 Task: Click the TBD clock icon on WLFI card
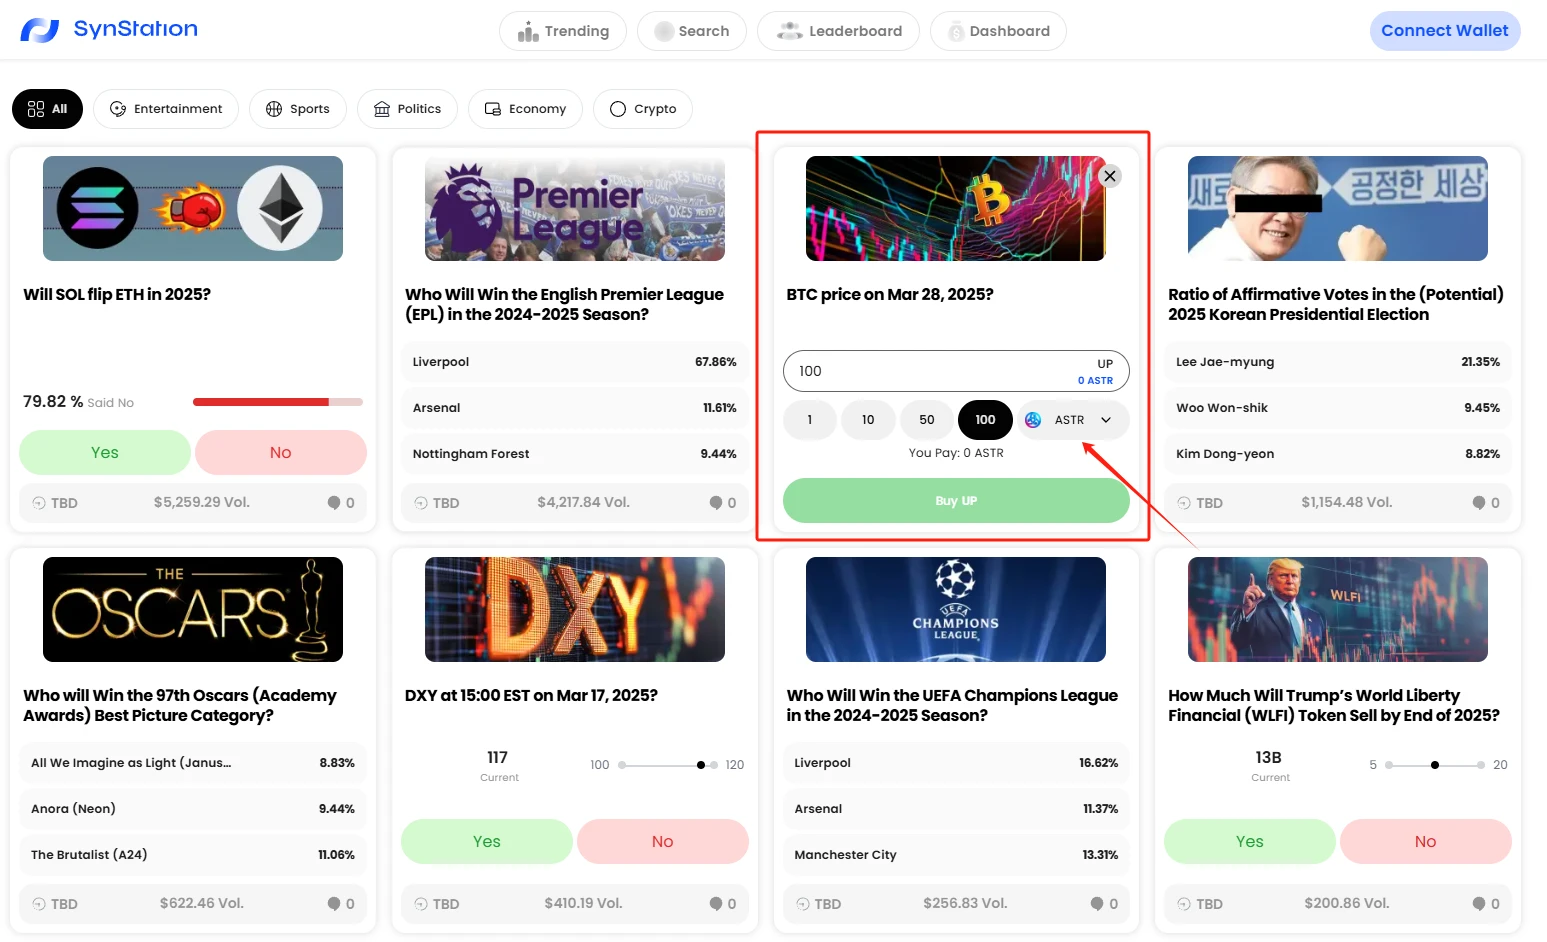(1184, 904)
